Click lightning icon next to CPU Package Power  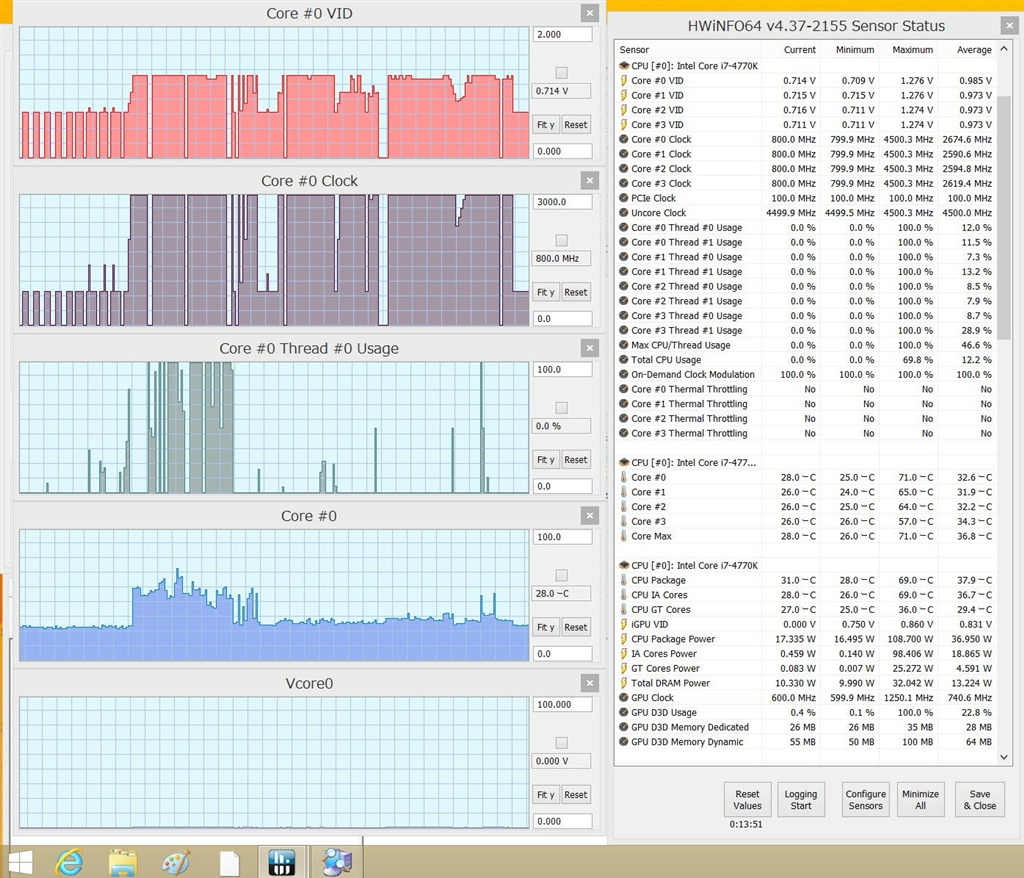(624, 639)
